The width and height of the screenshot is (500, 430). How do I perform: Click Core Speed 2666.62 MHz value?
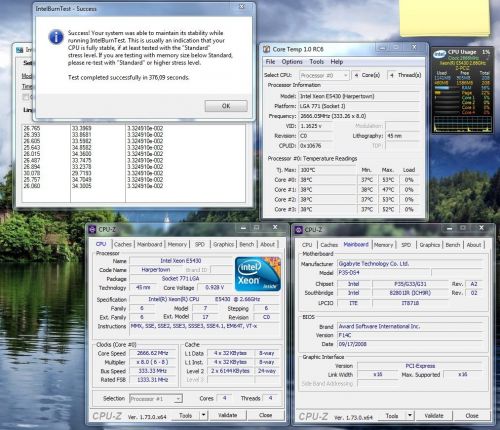[153, 353]
